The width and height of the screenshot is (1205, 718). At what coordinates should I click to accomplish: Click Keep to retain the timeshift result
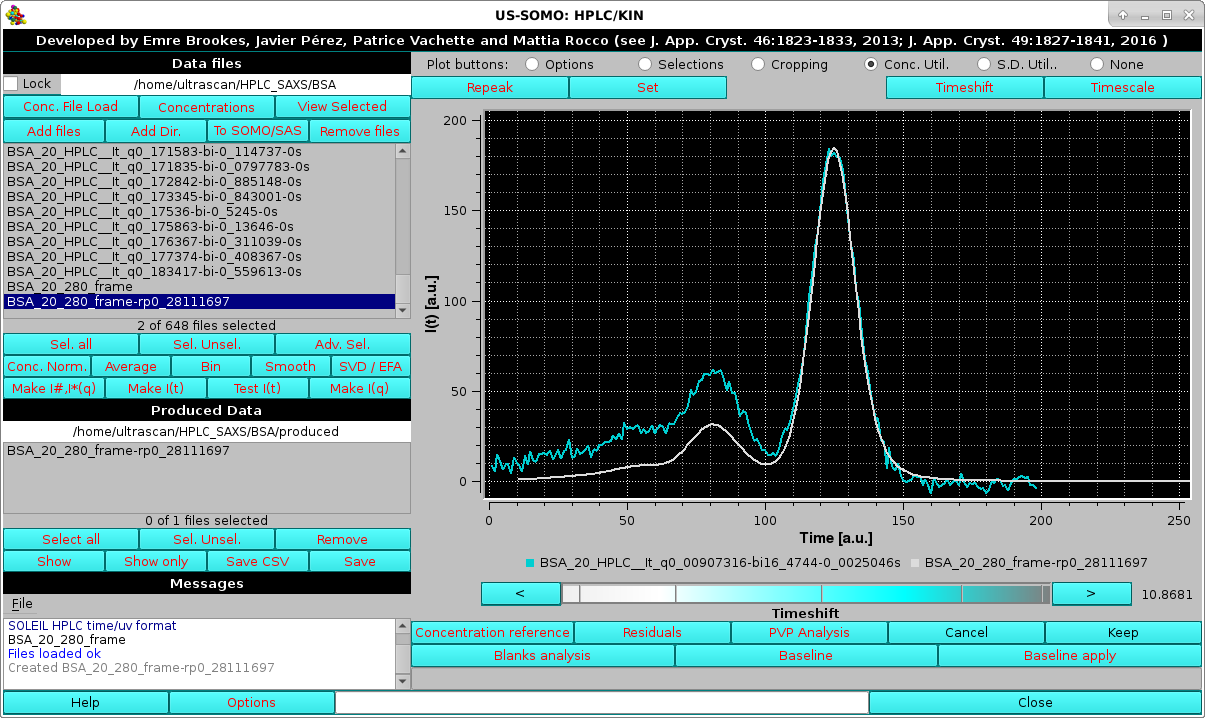pos(1122,632)
